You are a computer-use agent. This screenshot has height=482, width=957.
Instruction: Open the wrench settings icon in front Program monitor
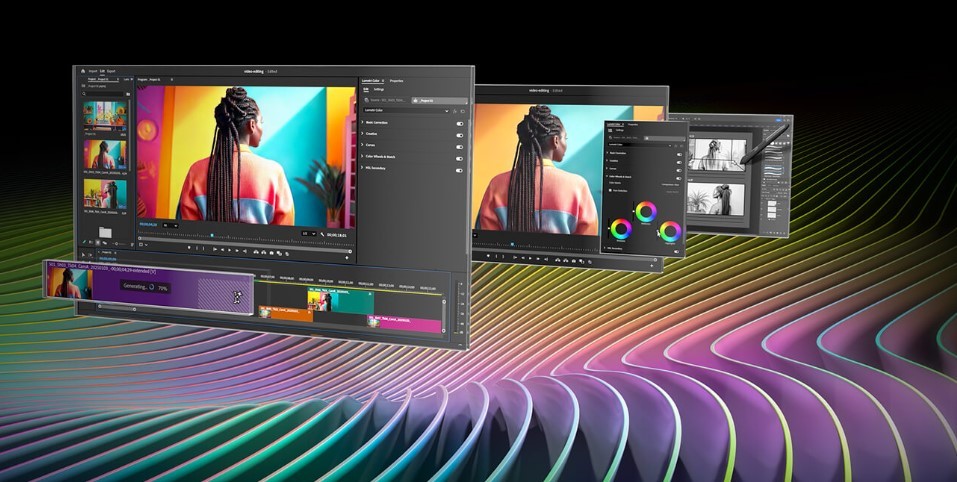[322, 234]
